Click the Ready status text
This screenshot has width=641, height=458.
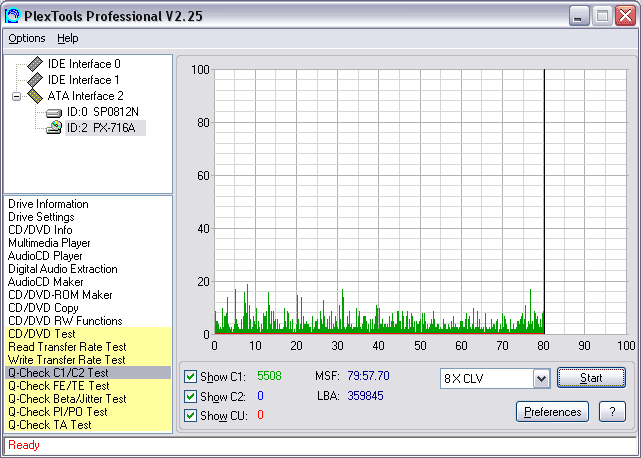coord(24,445)
